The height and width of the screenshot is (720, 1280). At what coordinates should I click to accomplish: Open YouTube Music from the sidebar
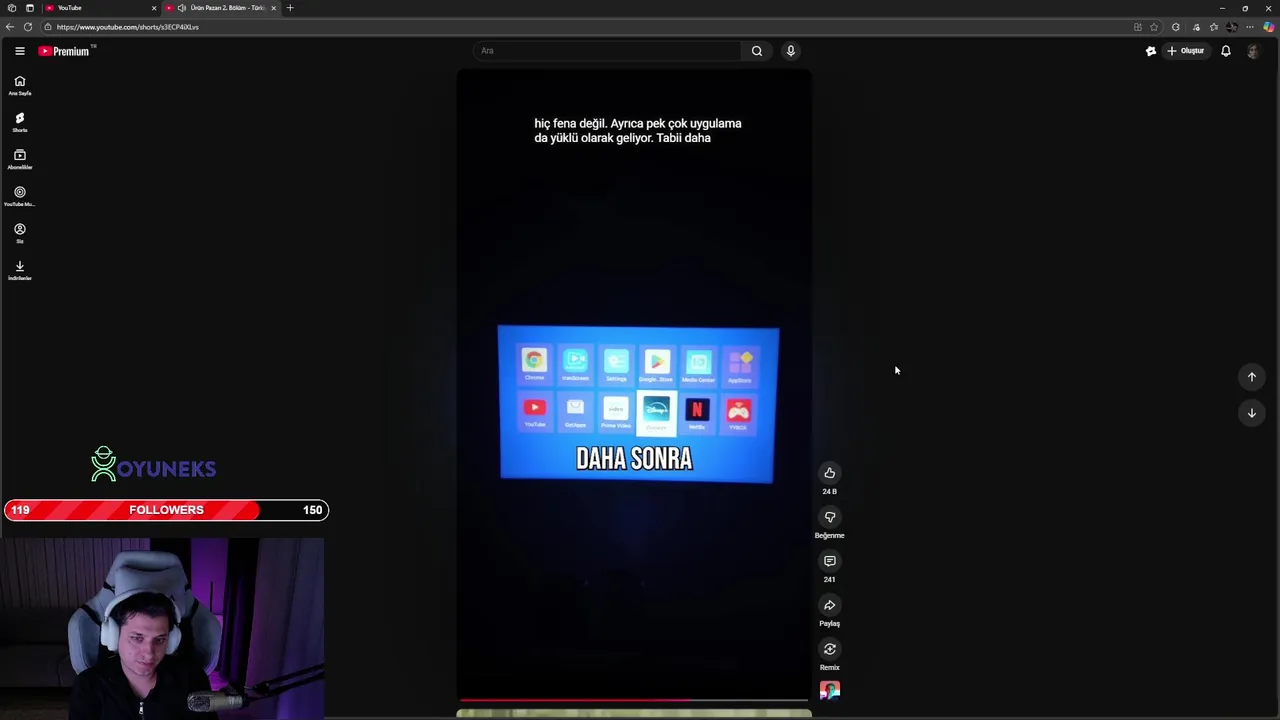[19, 197]
